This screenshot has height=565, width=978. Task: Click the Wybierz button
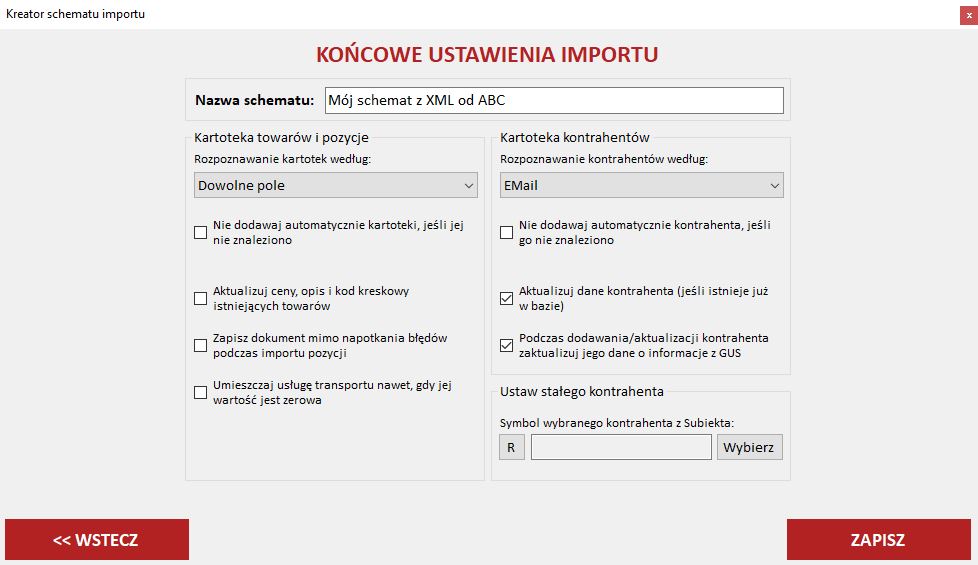(749, 447)
